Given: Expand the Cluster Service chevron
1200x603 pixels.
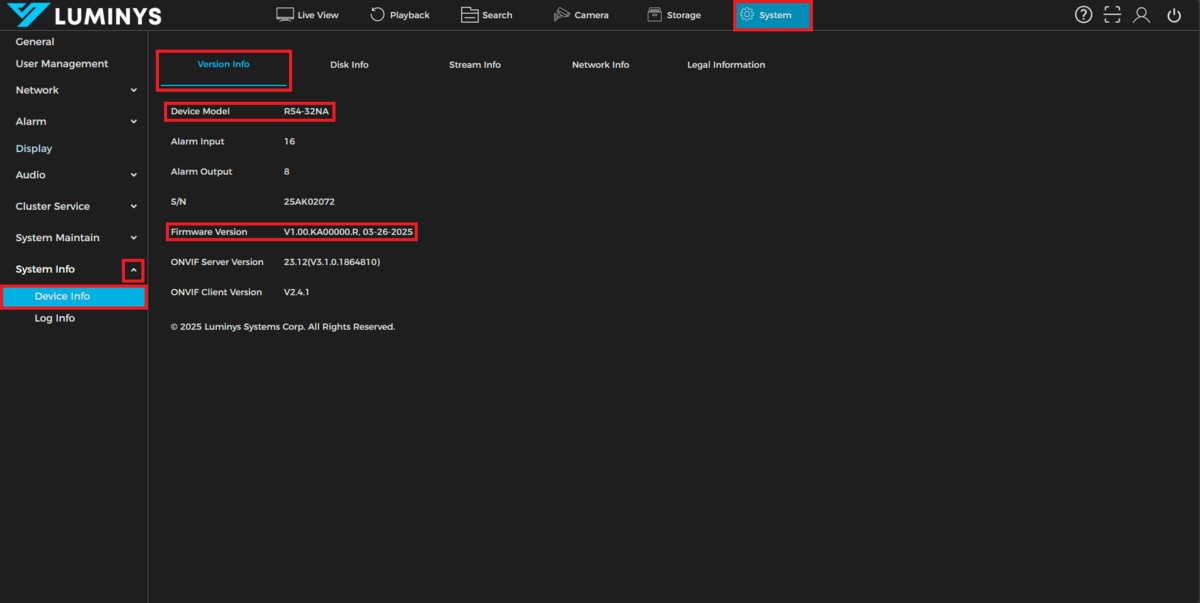Looking at the screenshot, I should [134, 207].
